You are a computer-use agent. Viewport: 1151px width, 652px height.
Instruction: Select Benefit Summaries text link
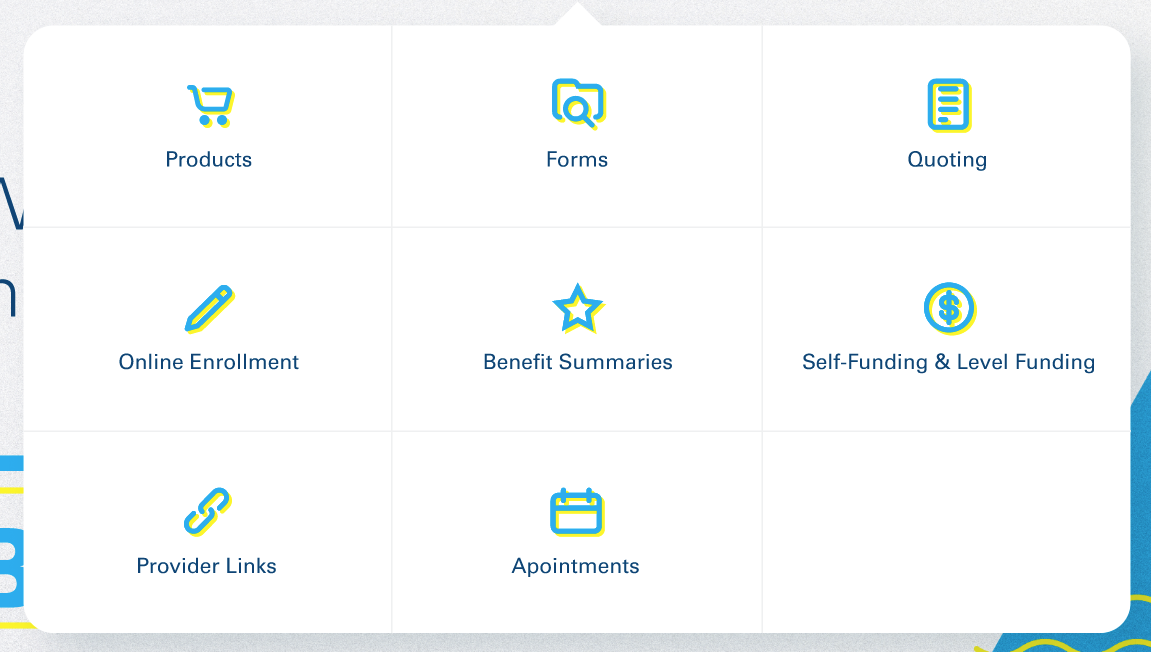click(x=578, y=362)
